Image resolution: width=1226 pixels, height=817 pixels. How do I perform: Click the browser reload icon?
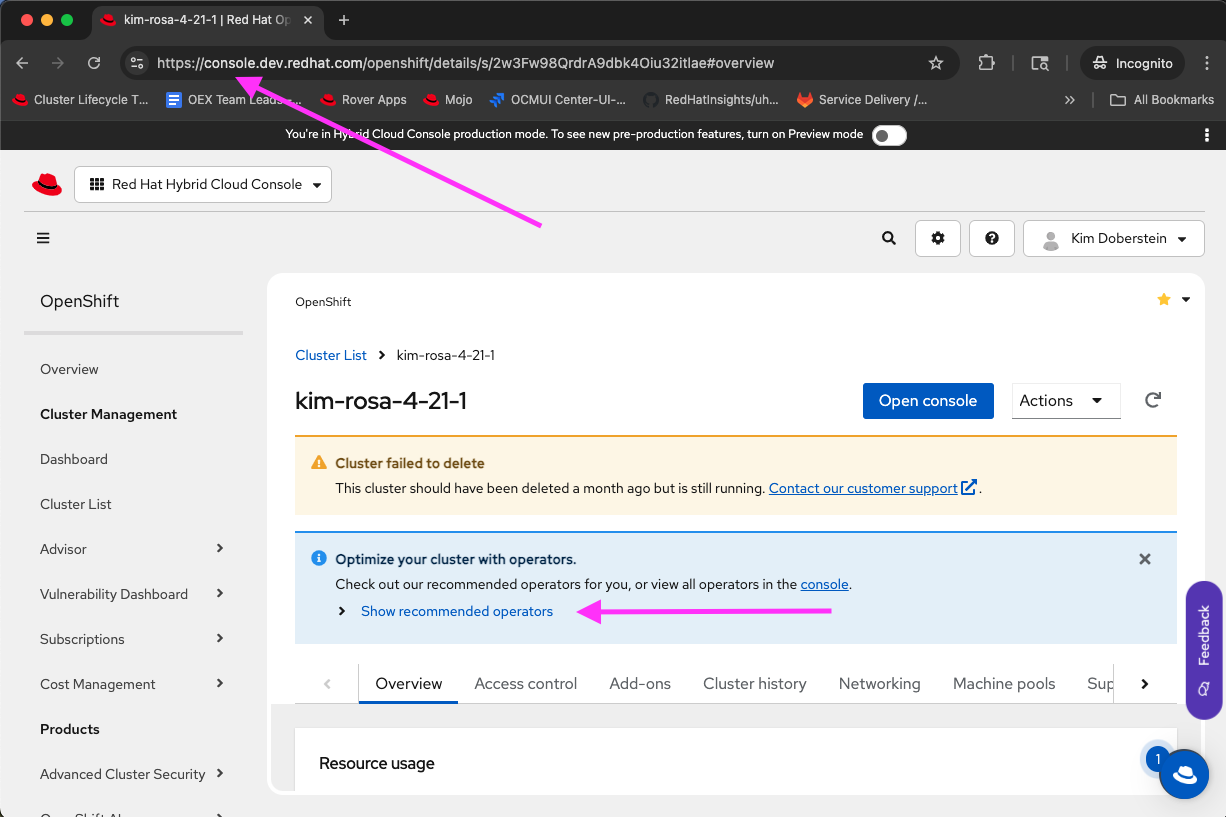coord(94,63)
